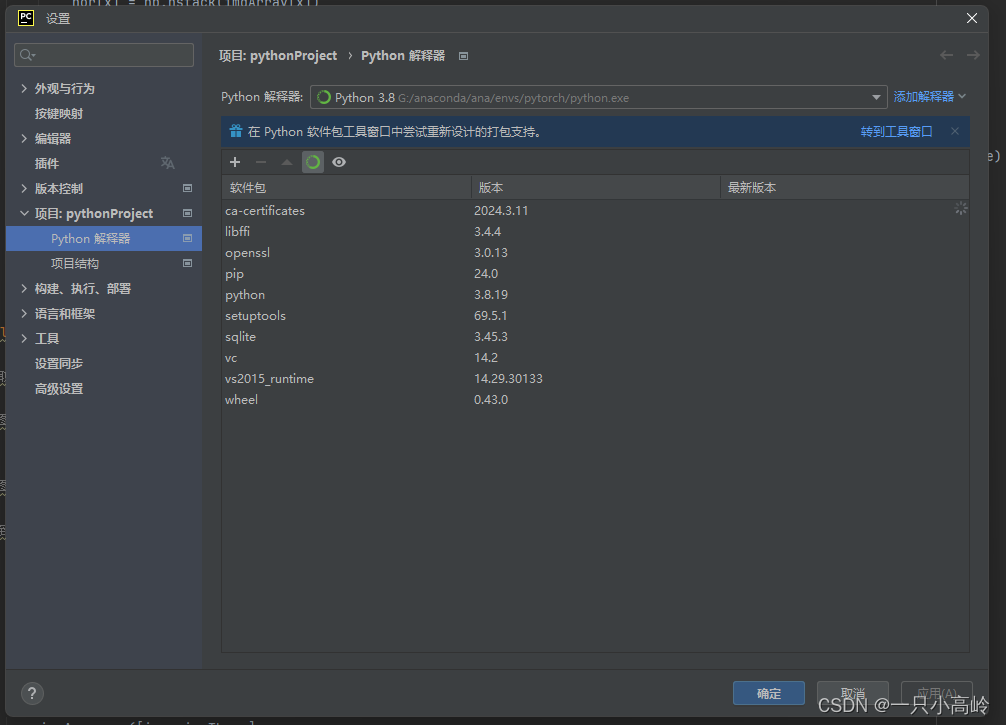This screenshot has width=1006, height=725.
Task: Select the python package row
Action: [595, 294]
